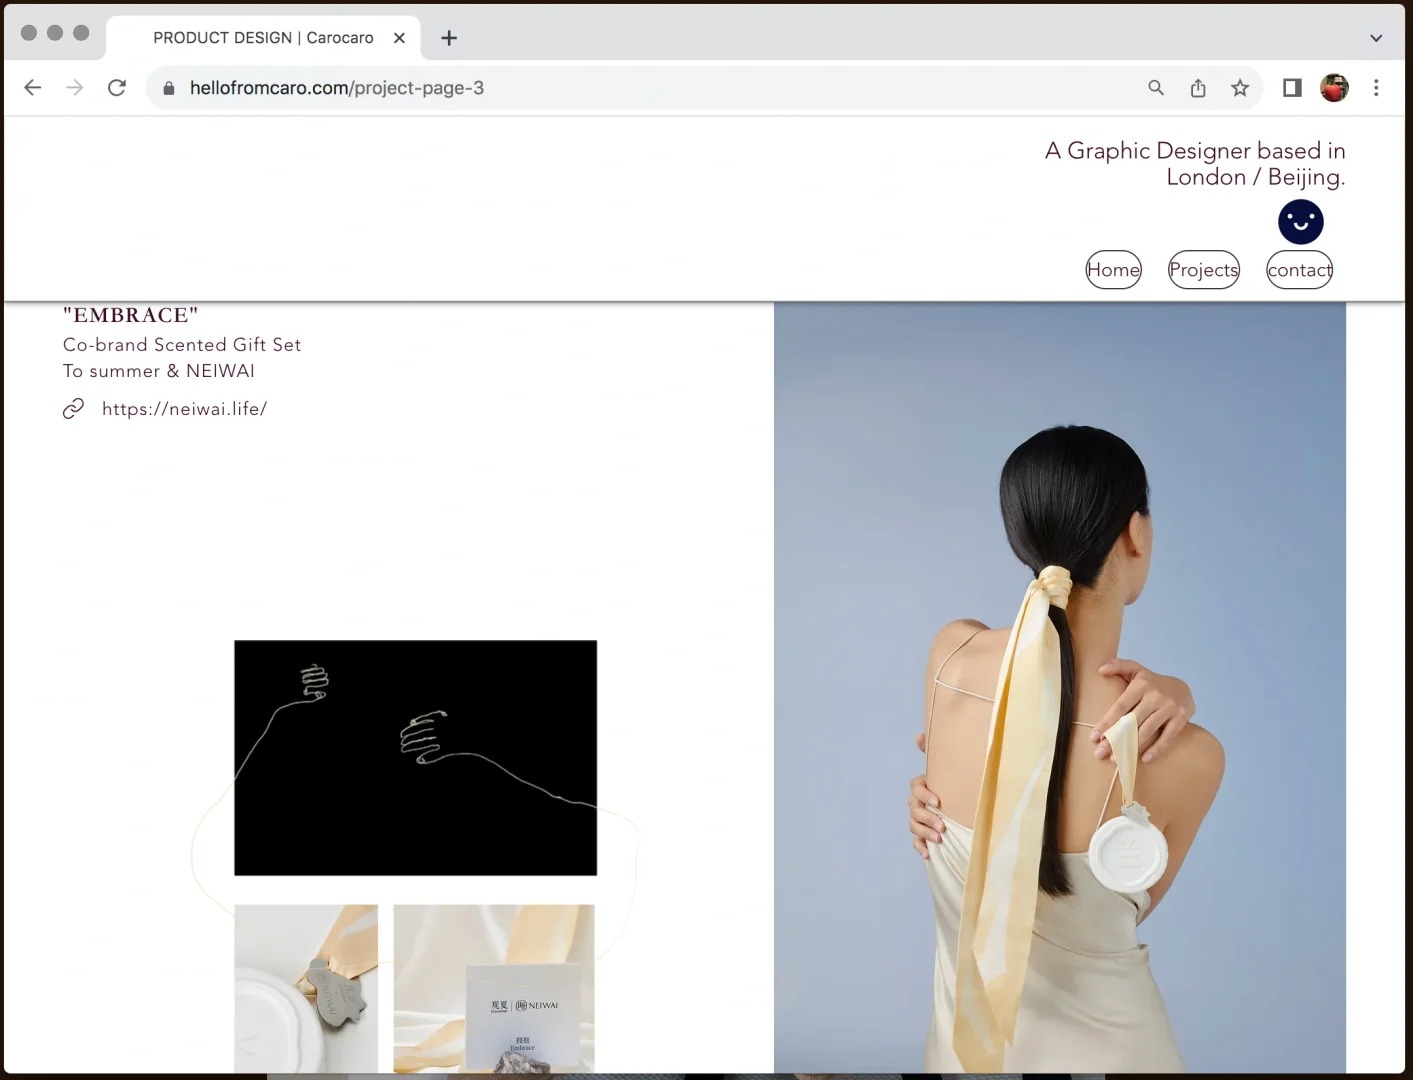View site security lock info
Image resolution: width=1413 pixels, height=1080 pixels.
click(169, 88)
